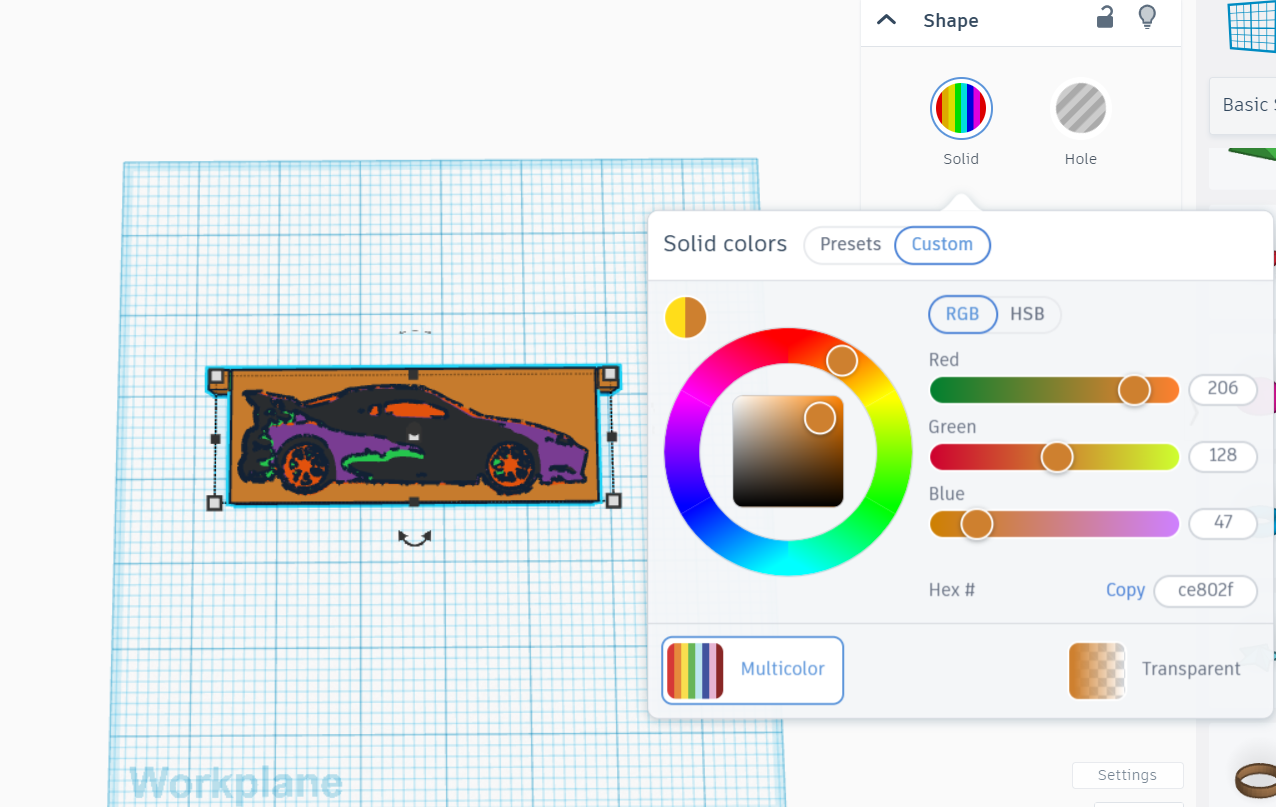This screenshot has height=807, width=1276.
Task: Open the Multicolor option
Action: pos(751,670)
